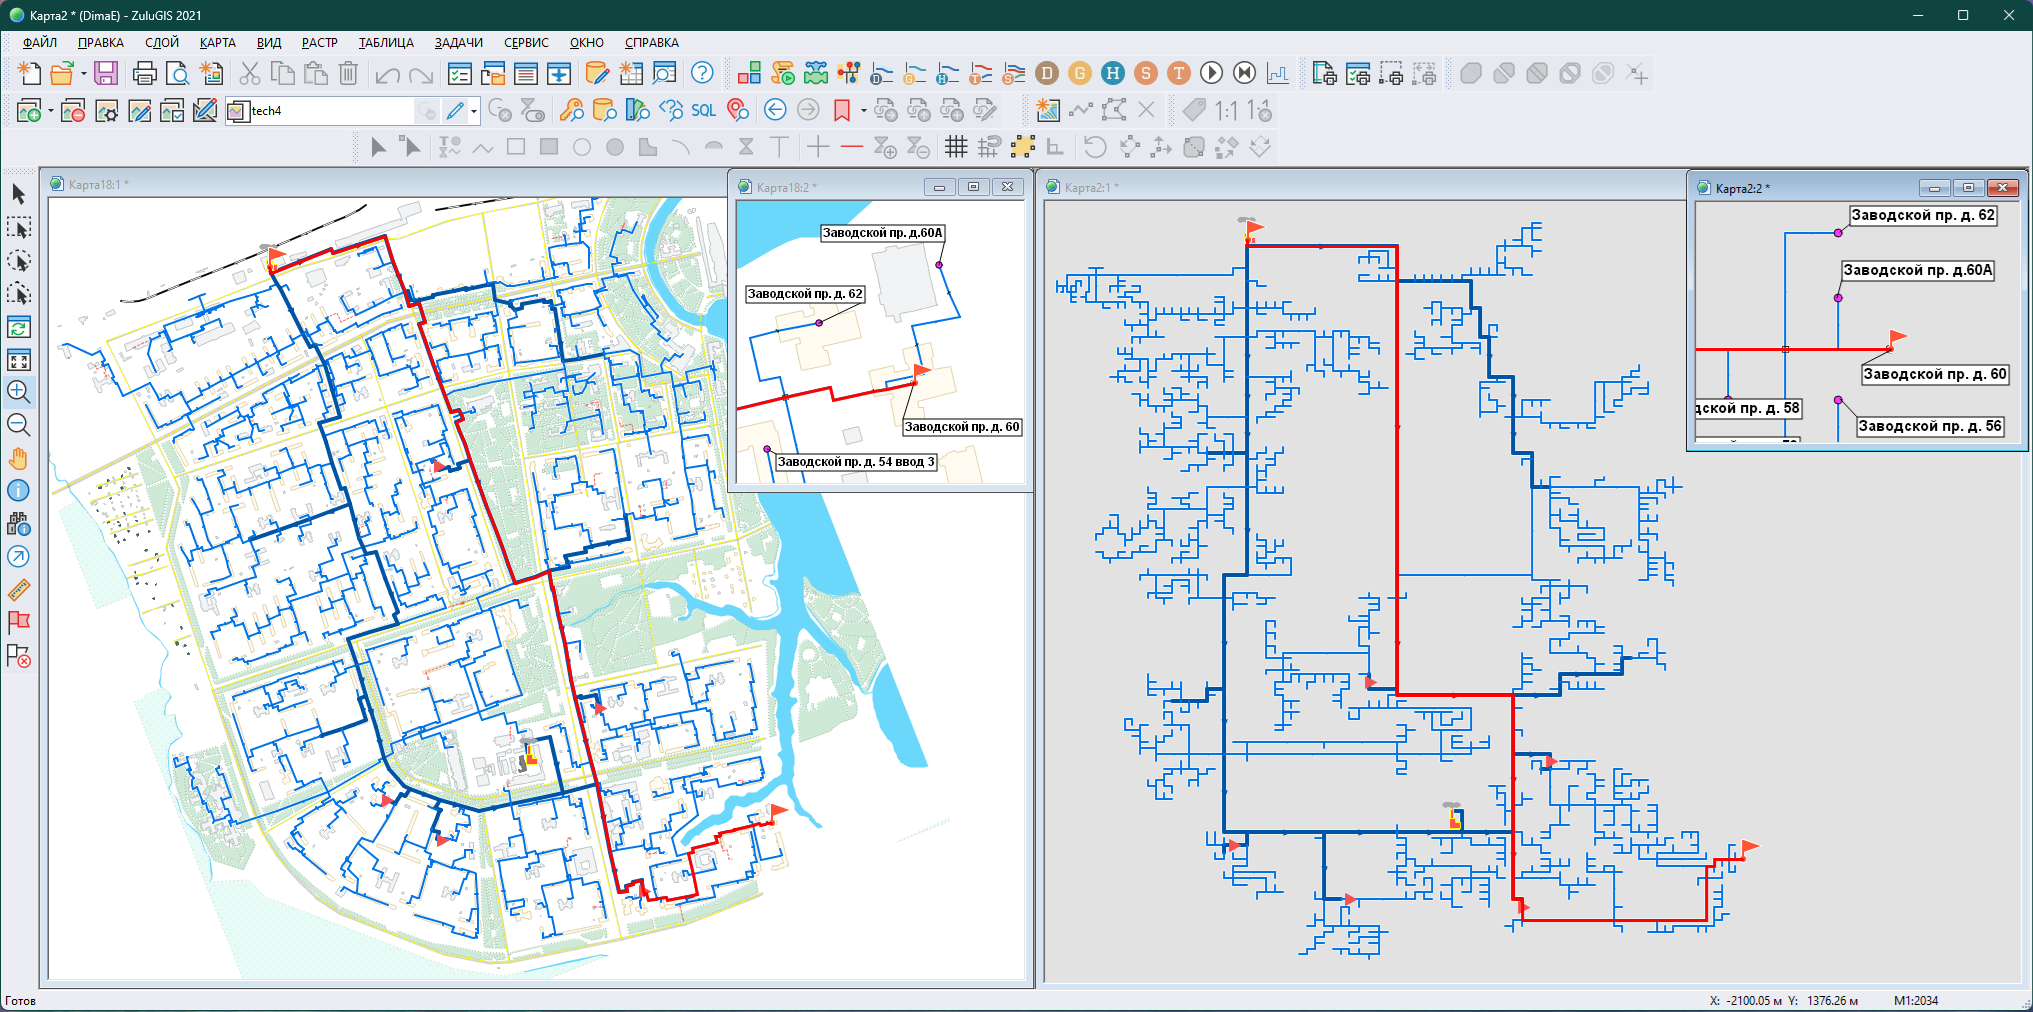Click the red flag placement tool
This screenshot has width=2033, height=1012.
click(18, 622)
